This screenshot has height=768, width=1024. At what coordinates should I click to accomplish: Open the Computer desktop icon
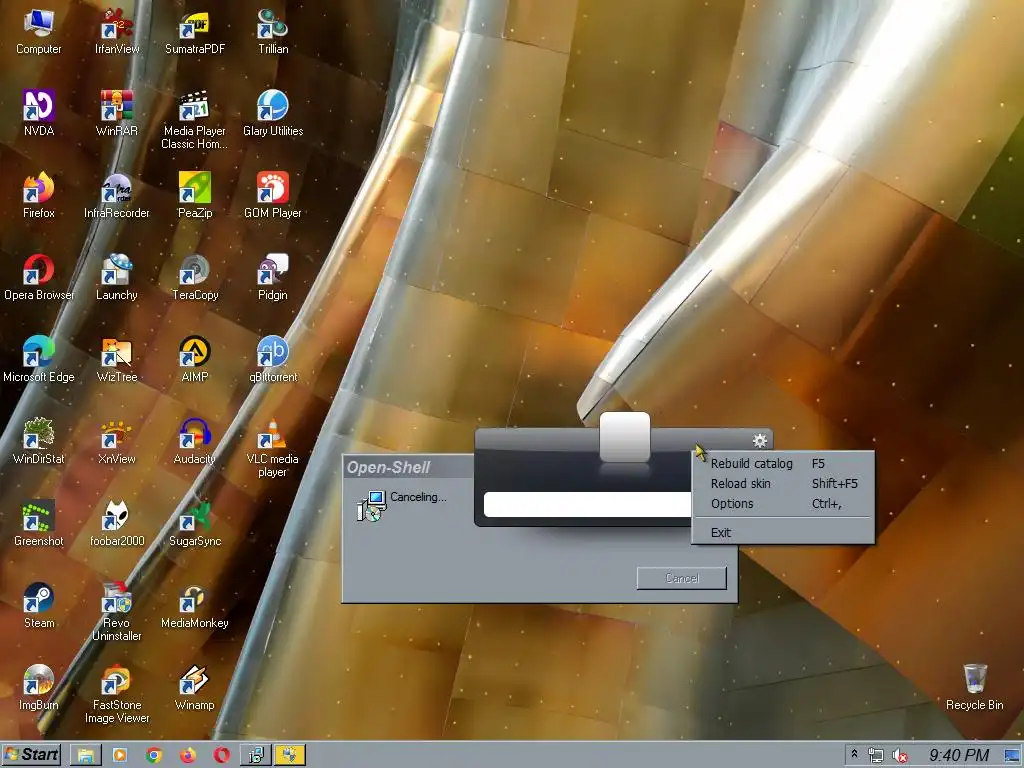pyautogui.click(x=39, y=33)
